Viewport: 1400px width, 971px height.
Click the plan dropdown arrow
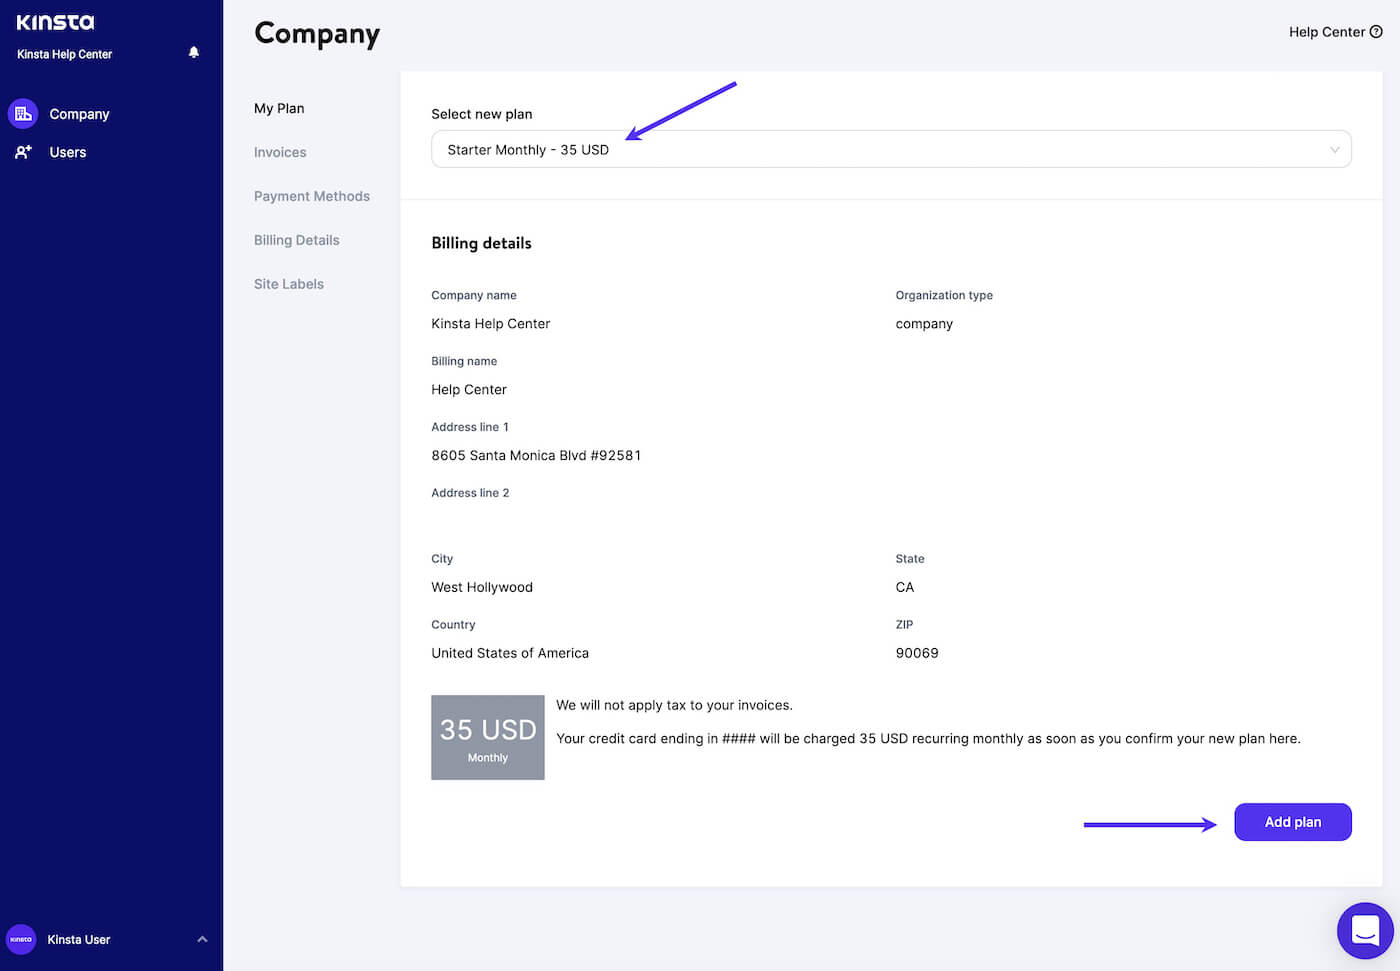tap(1334, 150)
